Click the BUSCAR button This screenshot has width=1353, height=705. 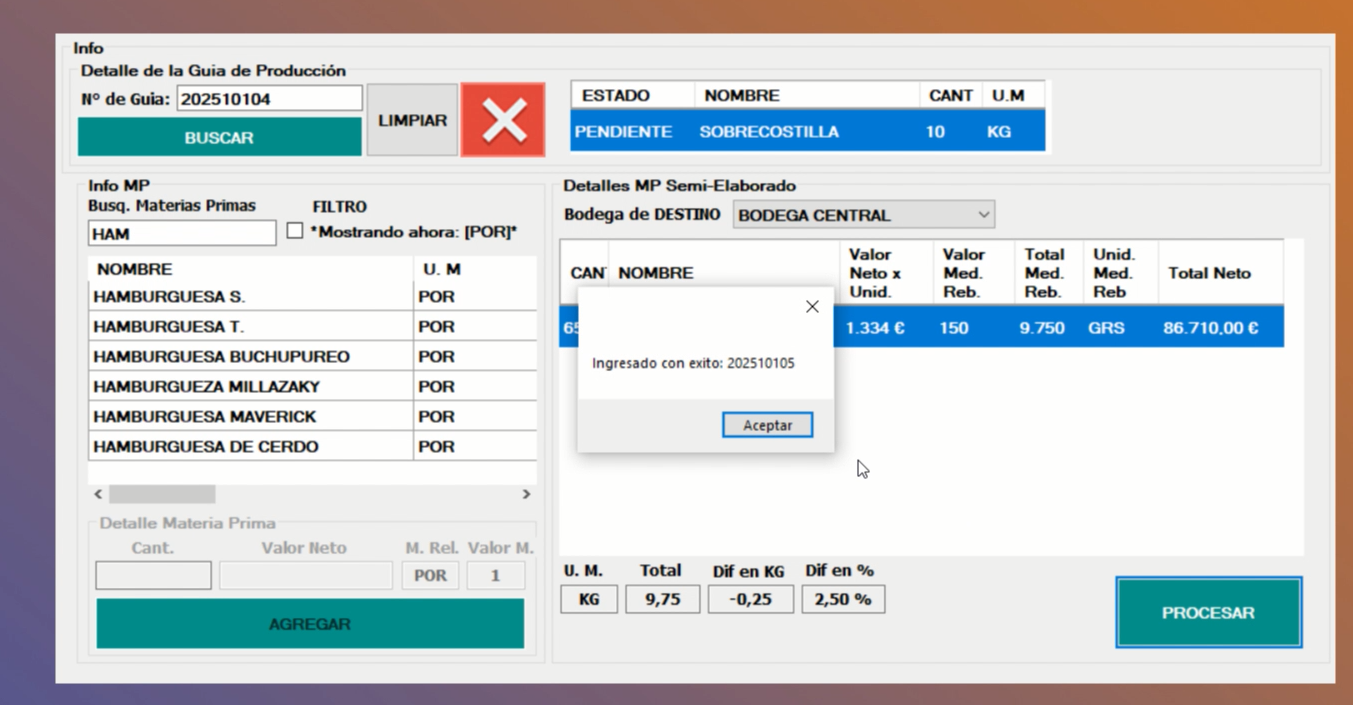tap(219, 138)
